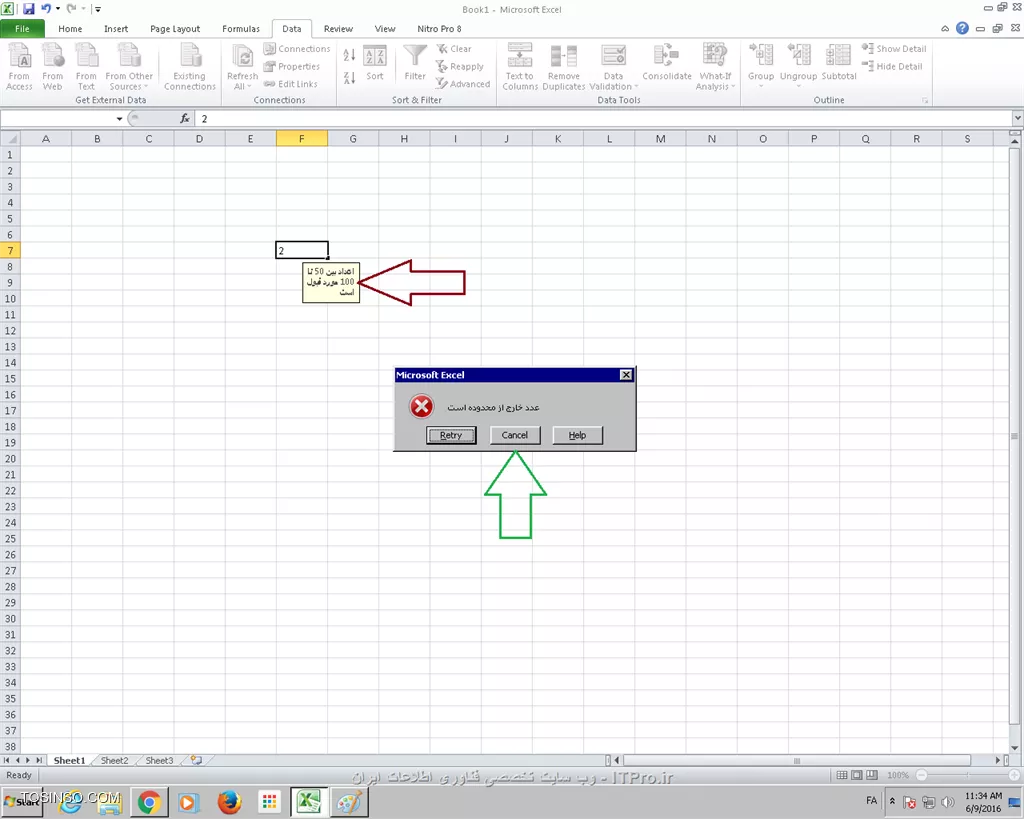Click the zoom out minus button

(x=921, y=775)
